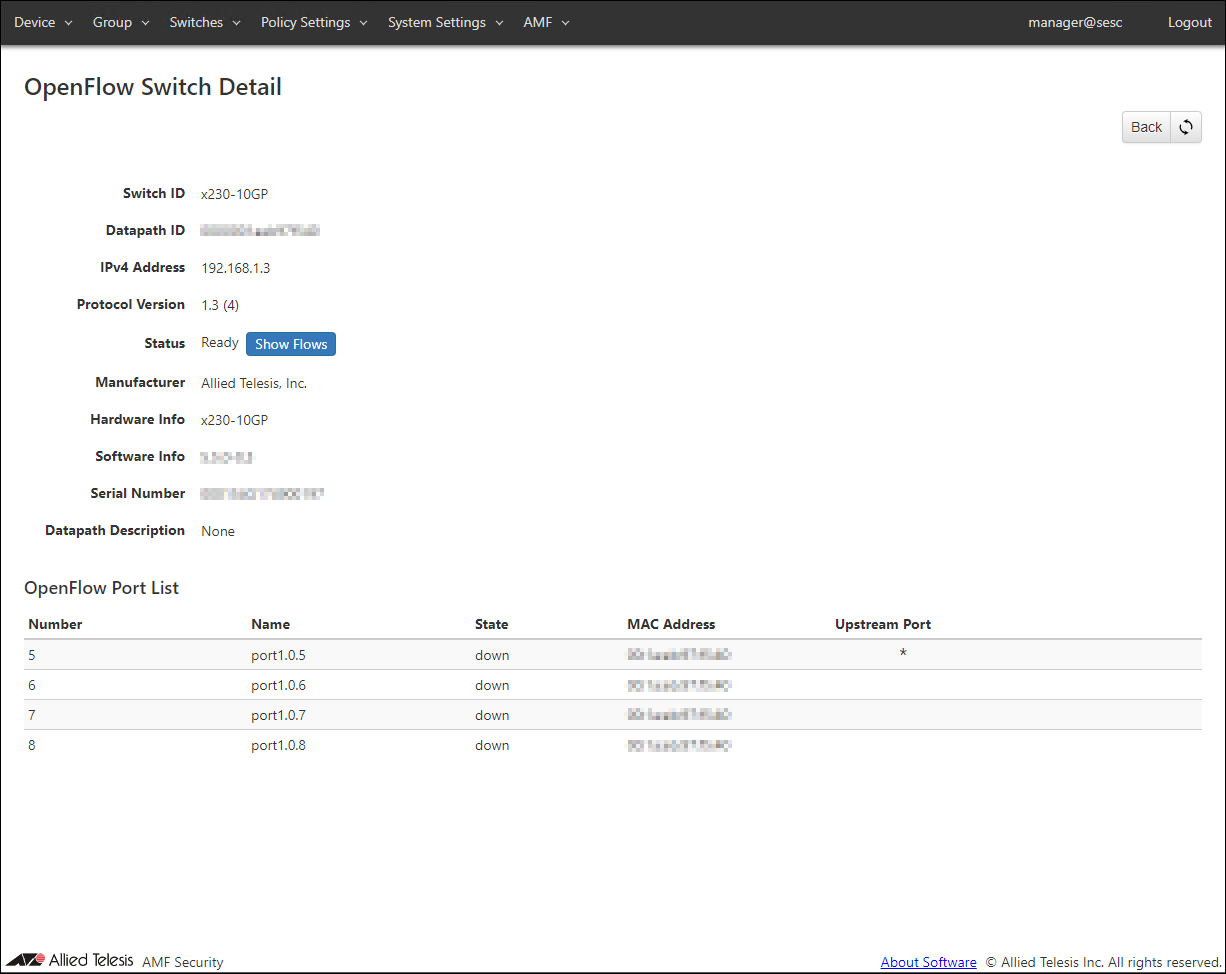
Task: Click the refresh icon next to Back
Action: [1186, 127]
